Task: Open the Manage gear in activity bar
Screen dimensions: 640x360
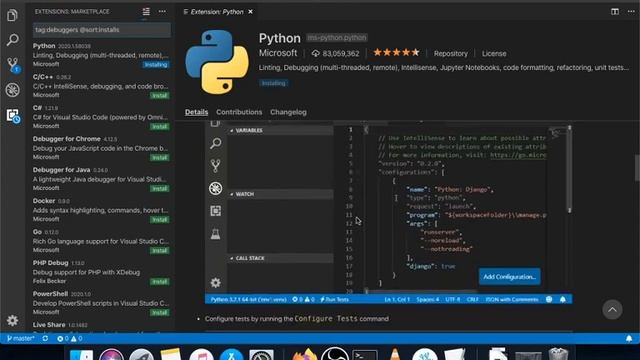Action: (x=12, y=320)
